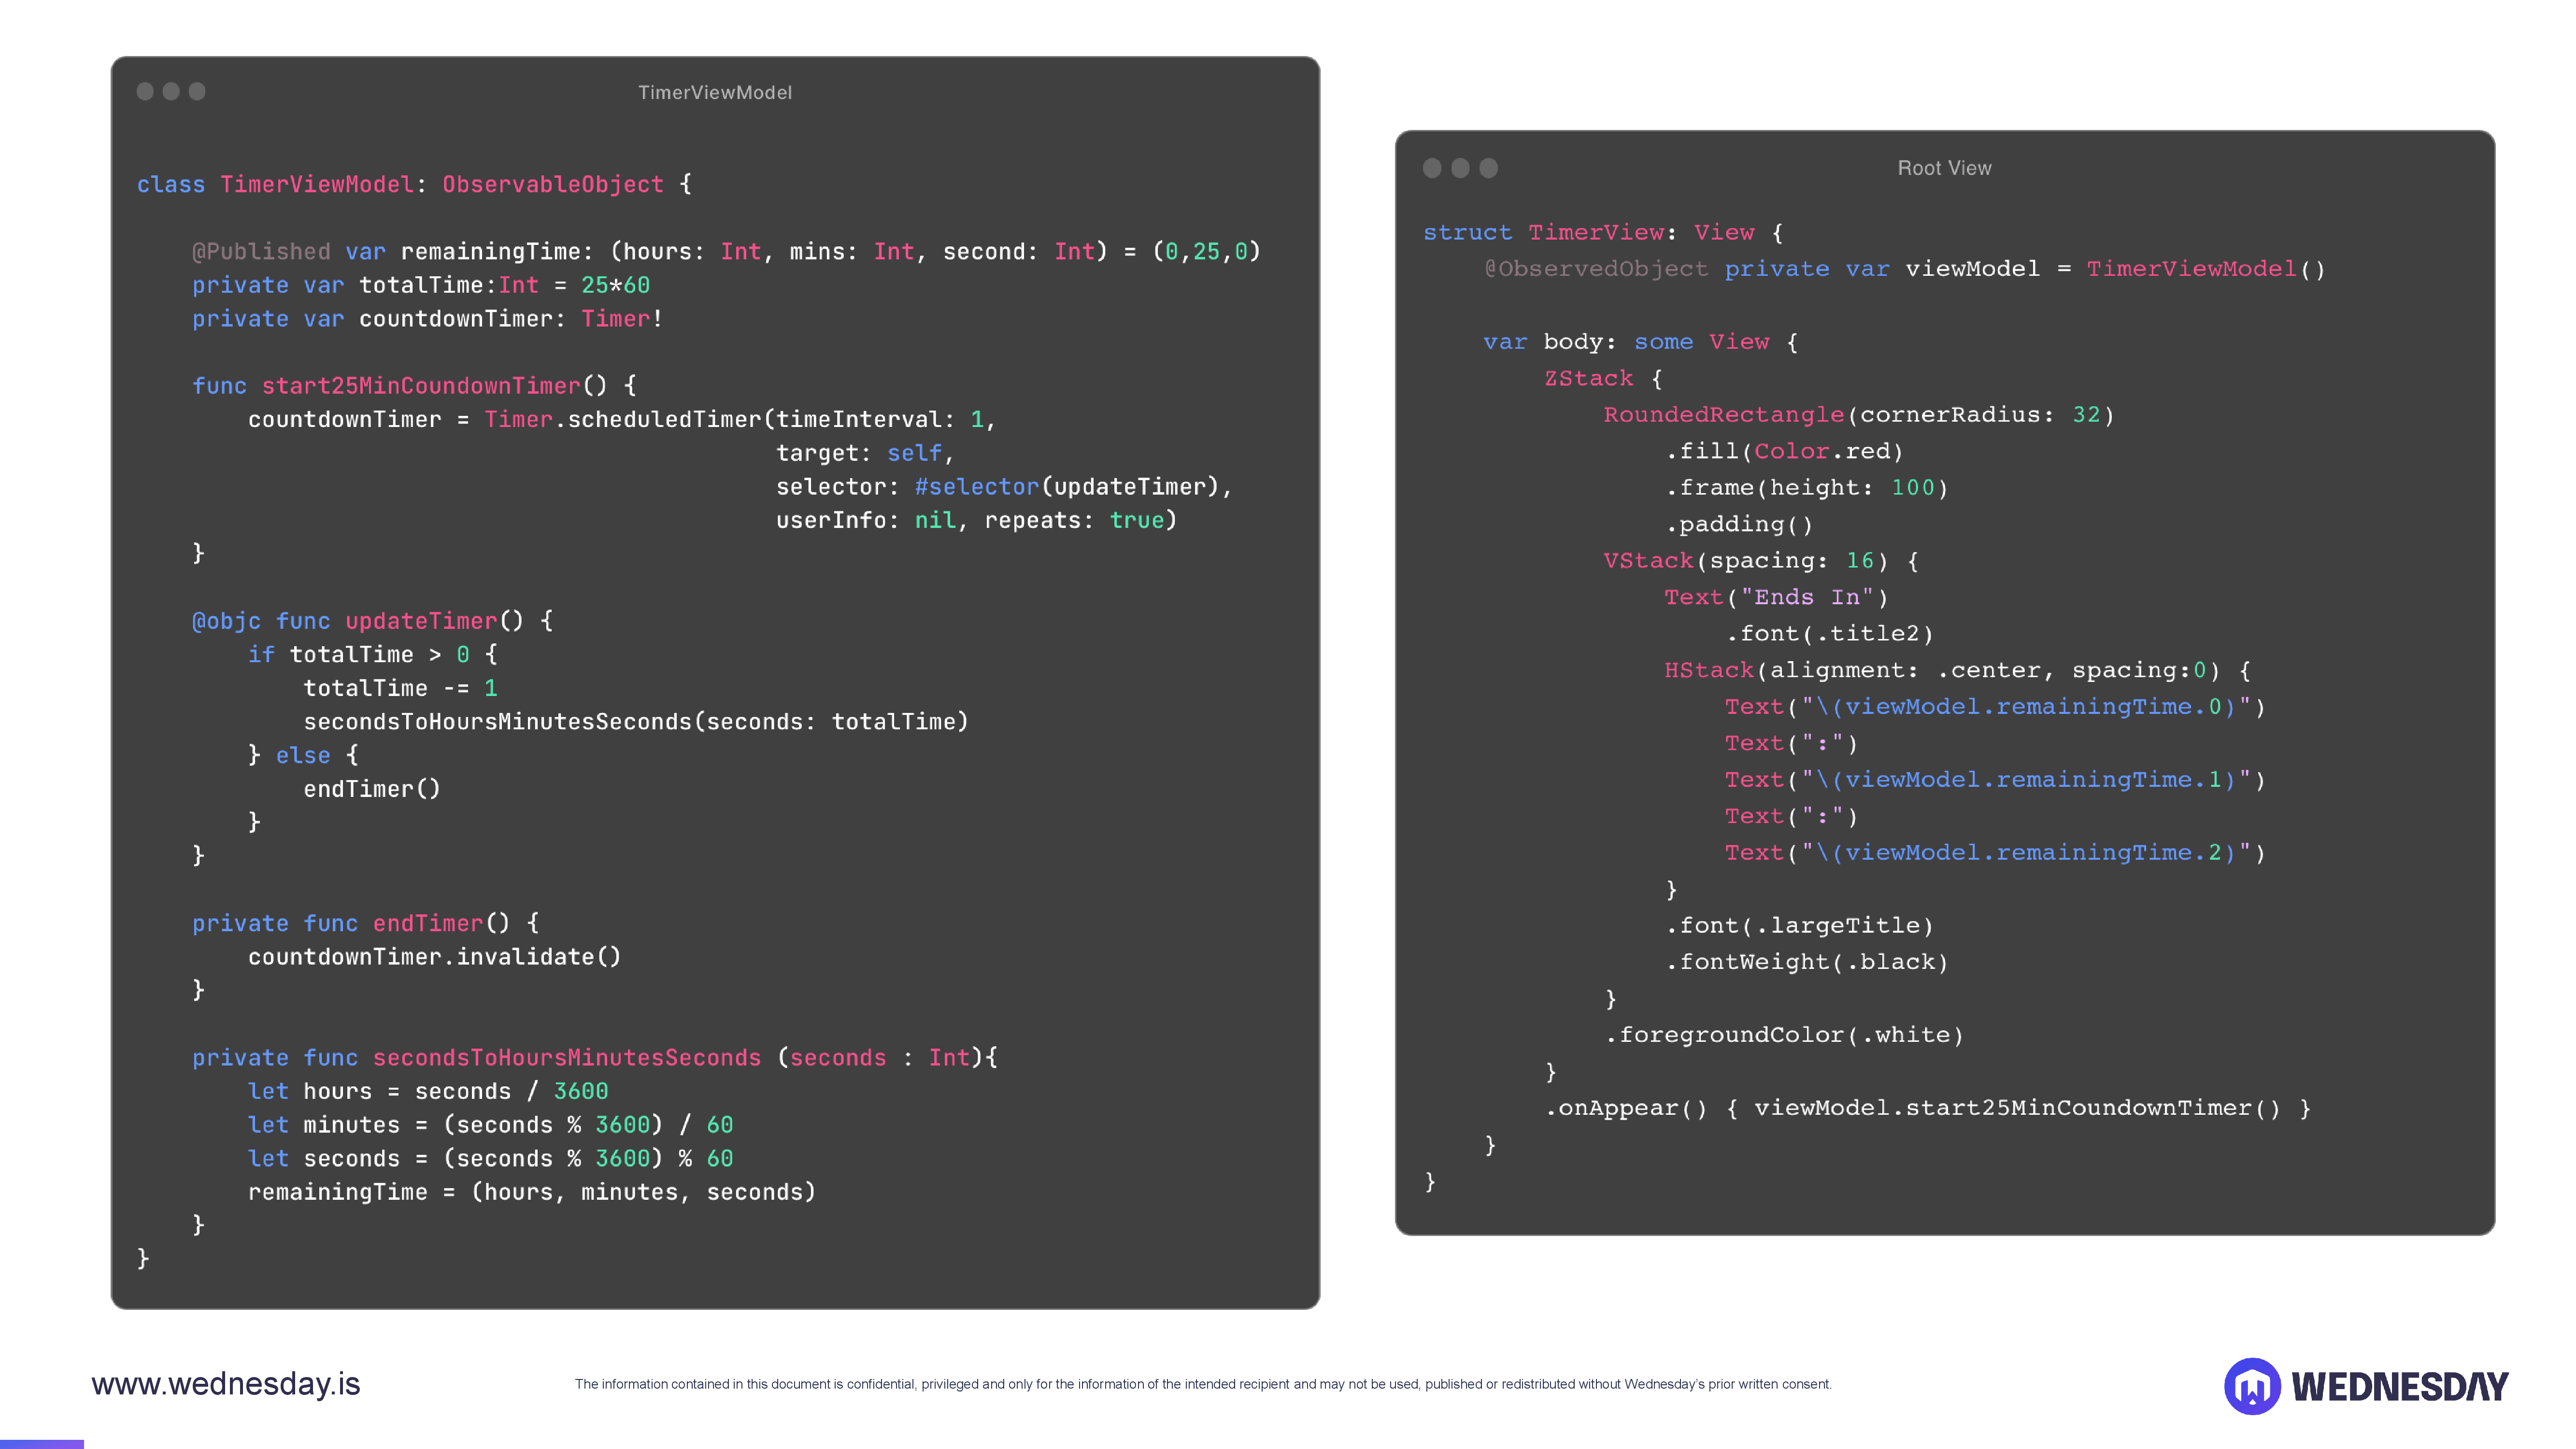Select 'RoundedRectangle(cornerRadius: 32)' line
Viewport: 2576px width, 1449px height.
point(1859,415)
